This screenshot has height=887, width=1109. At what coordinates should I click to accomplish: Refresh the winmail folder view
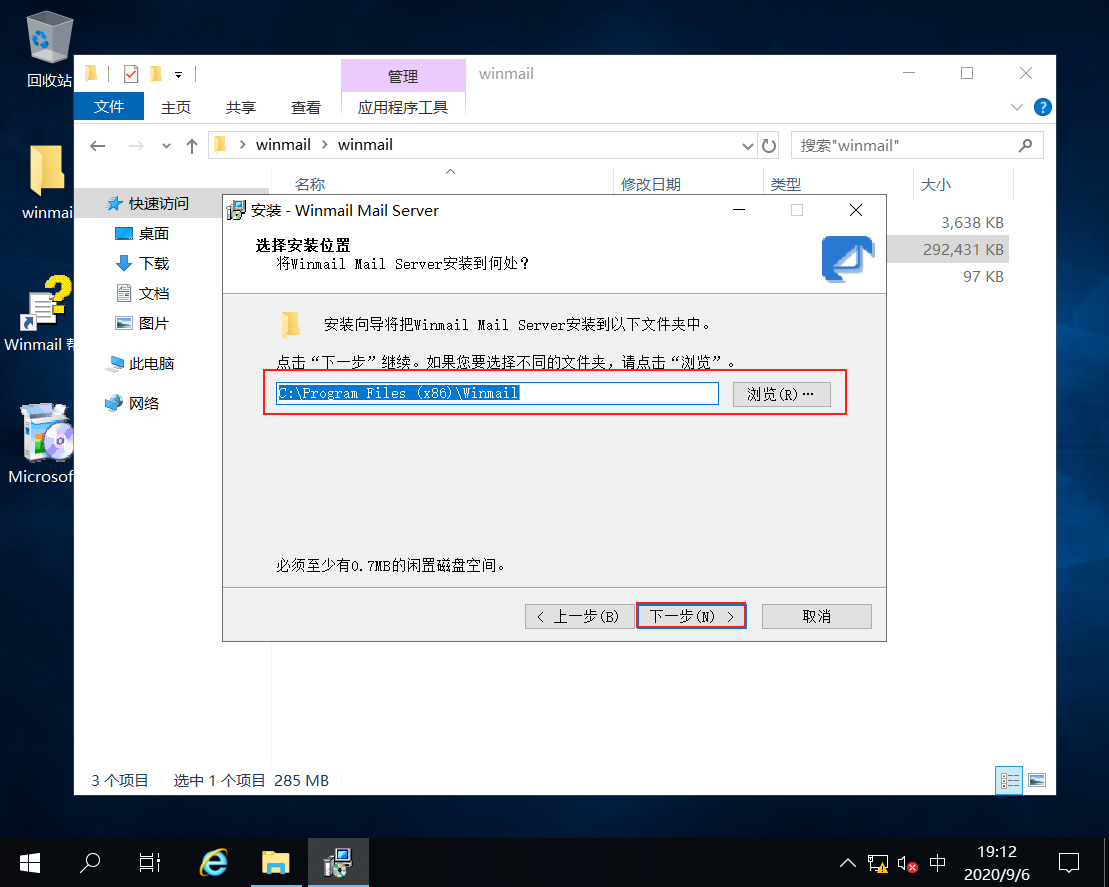coord(768,145)
